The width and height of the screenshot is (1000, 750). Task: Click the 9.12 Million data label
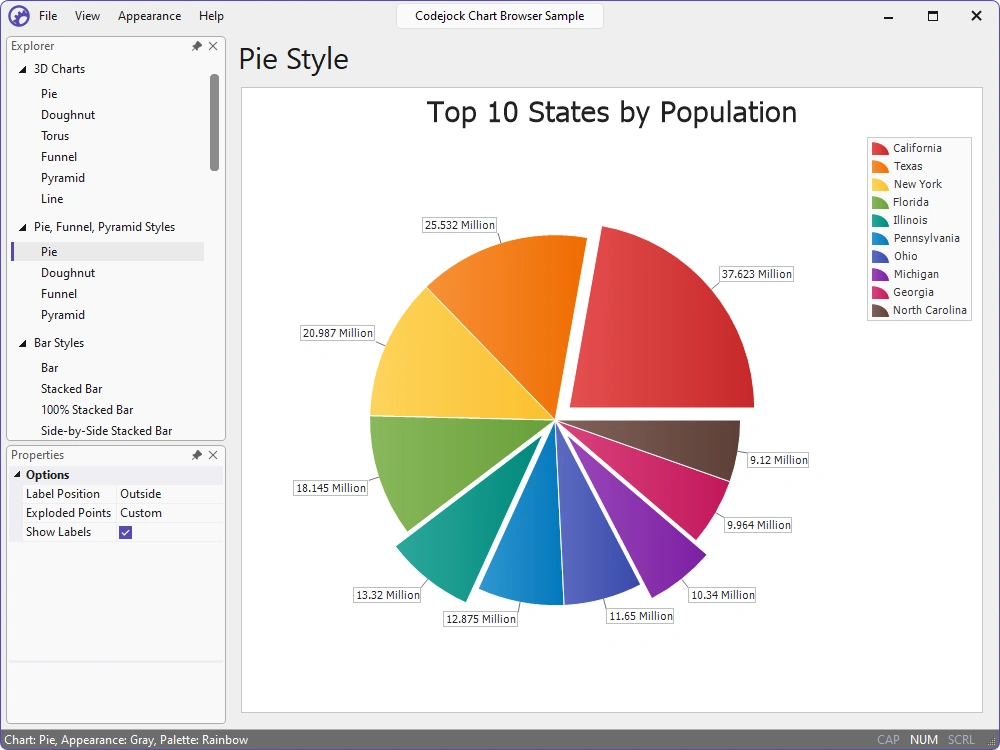[x=778, y=460]
